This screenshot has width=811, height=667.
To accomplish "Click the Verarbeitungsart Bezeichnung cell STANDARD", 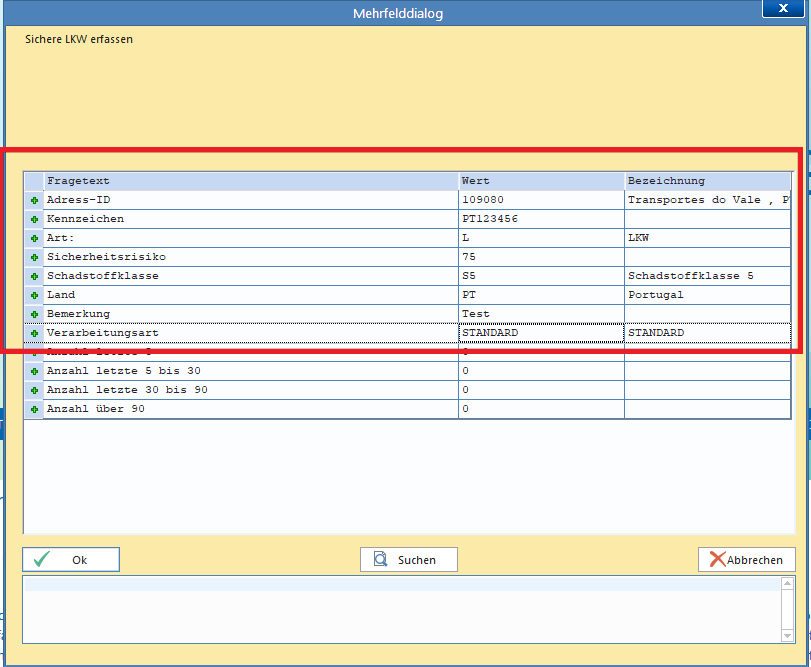I will click(708, 333).
